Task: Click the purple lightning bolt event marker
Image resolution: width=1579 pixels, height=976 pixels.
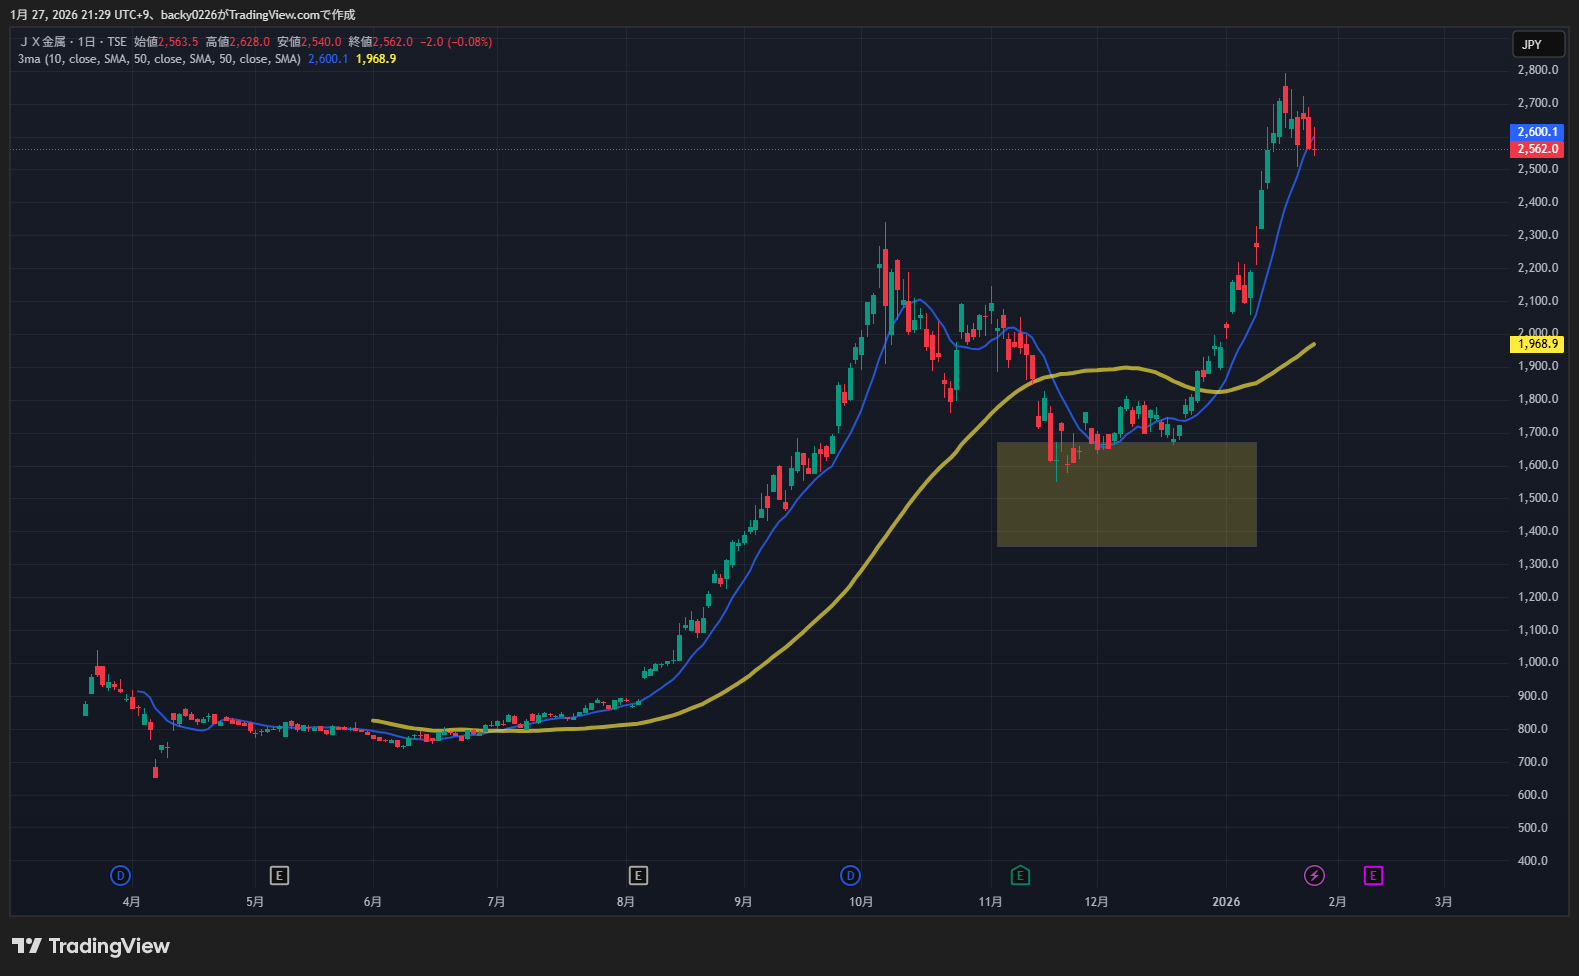Action: pos(1314,876)
